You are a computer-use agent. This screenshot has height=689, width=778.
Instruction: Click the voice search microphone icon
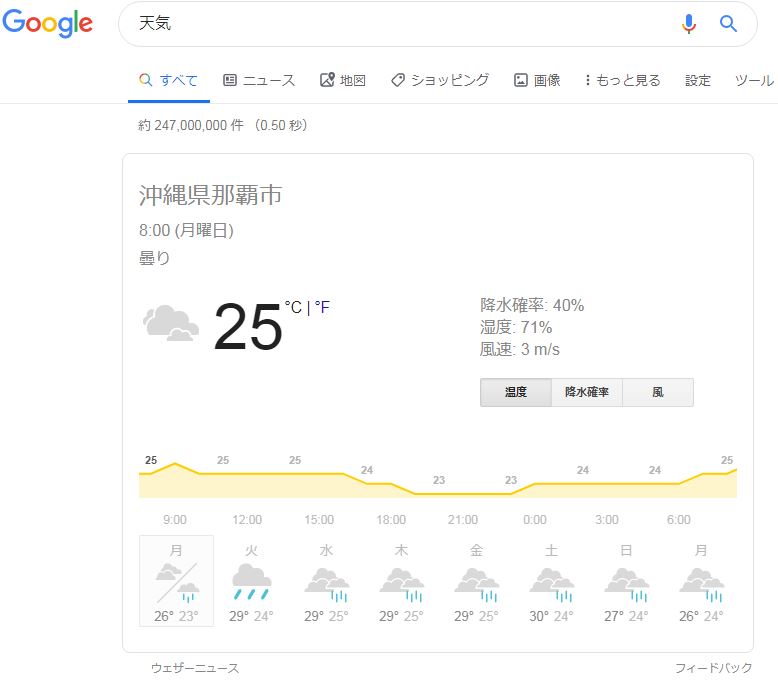(x=688, y=24)
